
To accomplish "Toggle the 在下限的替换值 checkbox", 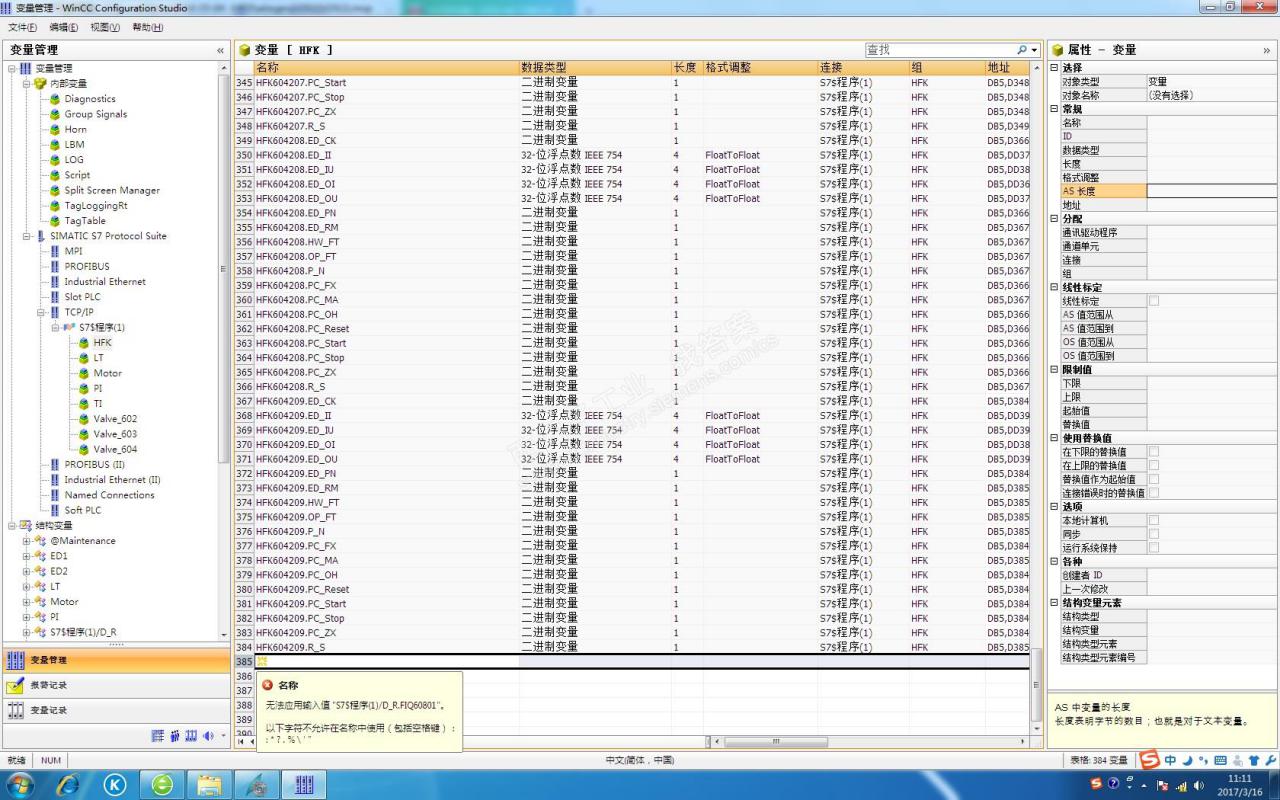I will point(1154,452).
